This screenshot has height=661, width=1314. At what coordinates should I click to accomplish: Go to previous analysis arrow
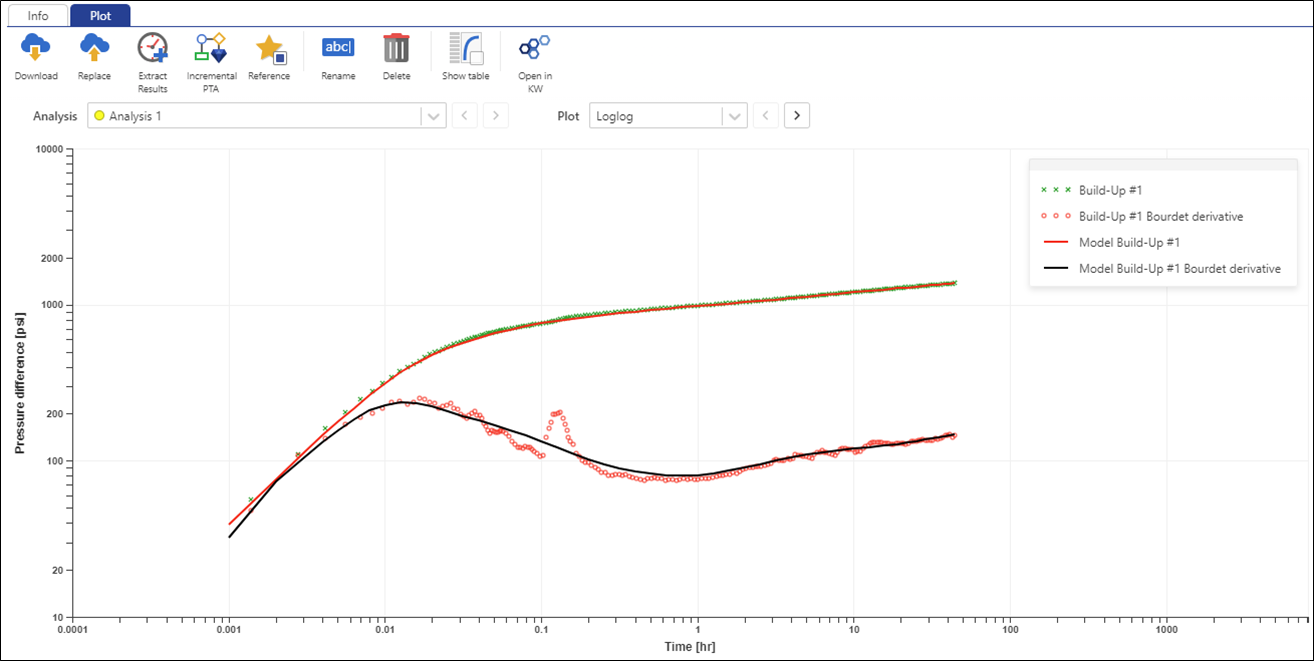464,116
